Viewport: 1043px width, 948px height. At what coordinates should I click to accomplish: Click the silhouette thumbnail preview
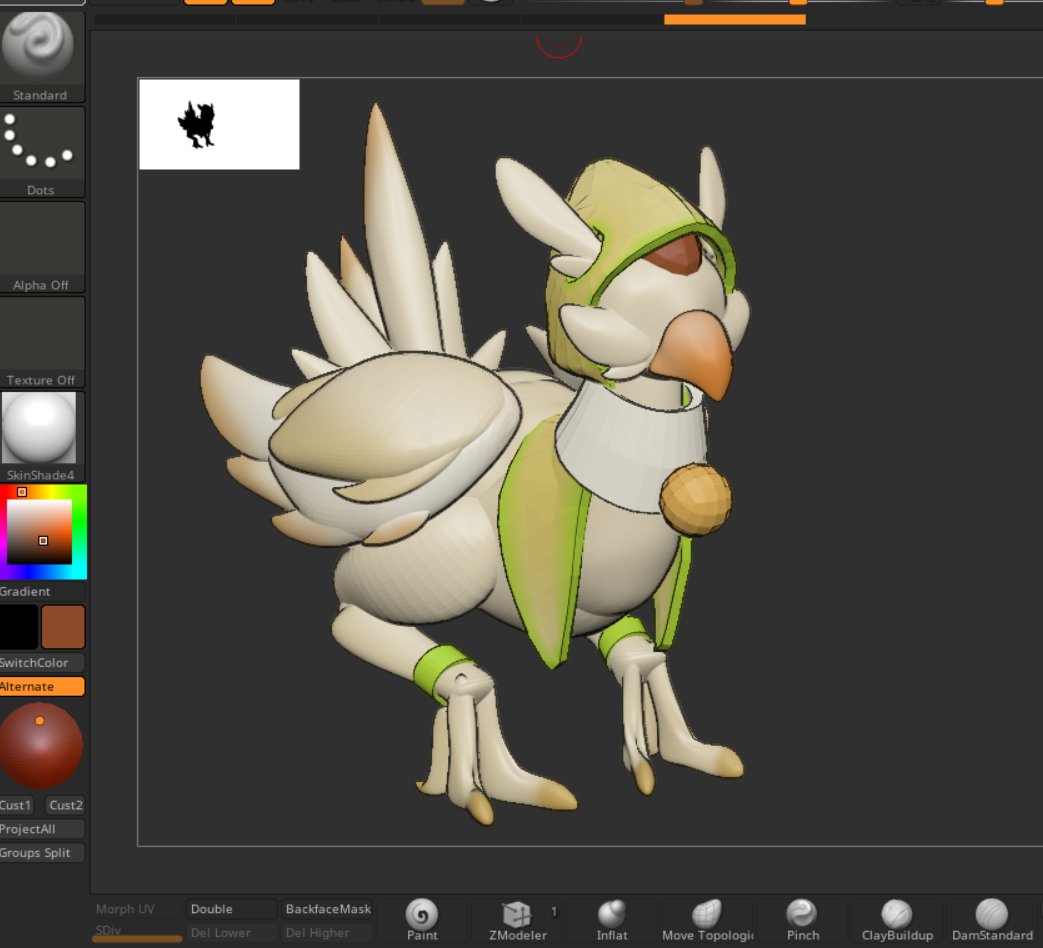click(x=219, y=124)
